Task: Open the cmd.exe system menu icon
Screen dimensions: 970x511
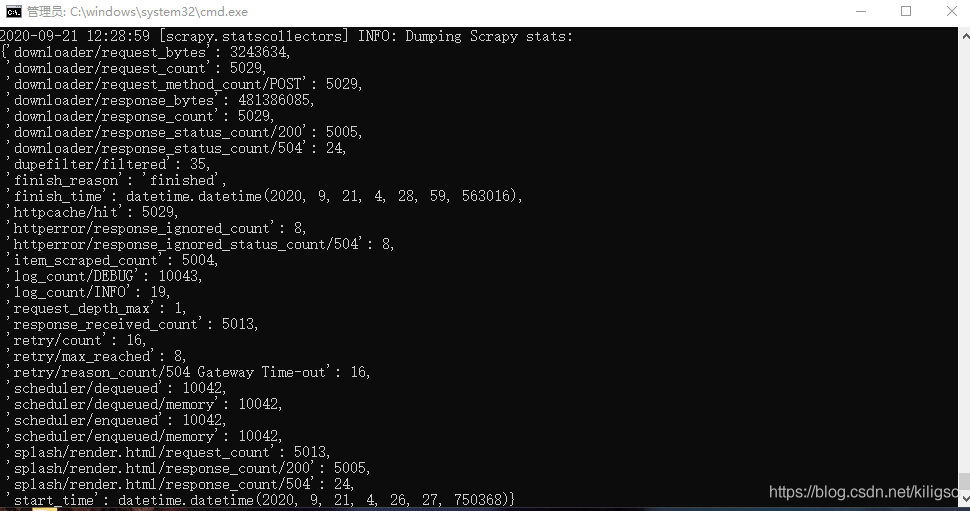Action: click(13, 12)
